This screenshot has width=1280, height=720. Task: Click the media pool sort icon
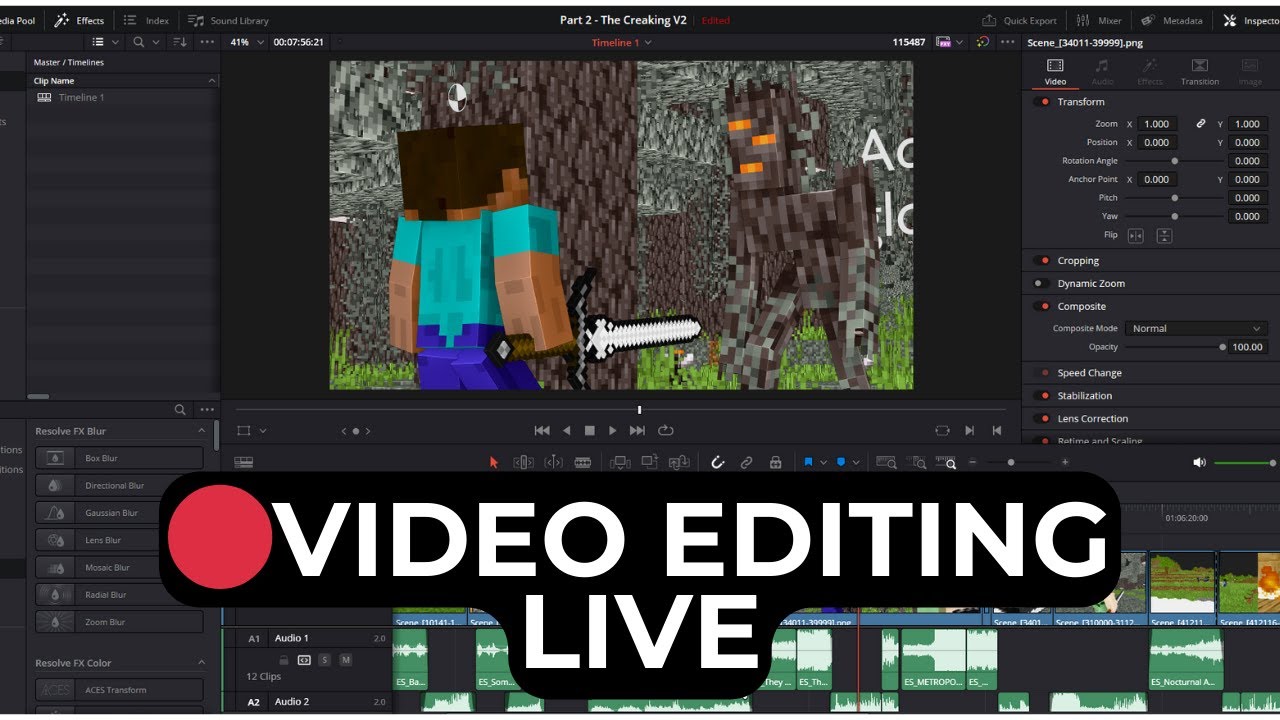(x=180, y=42)
